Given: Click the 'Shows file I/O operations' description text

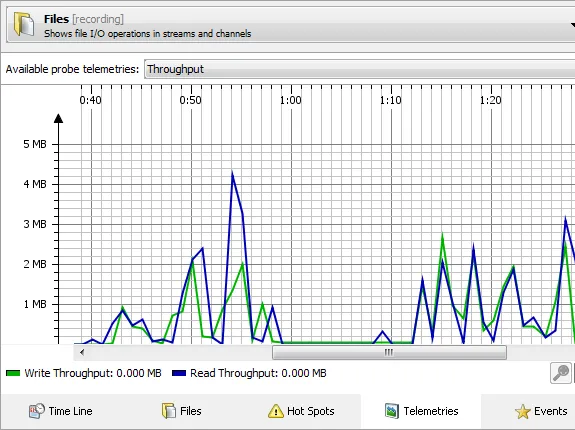Looking at the screenshot, I should [147, 34].
